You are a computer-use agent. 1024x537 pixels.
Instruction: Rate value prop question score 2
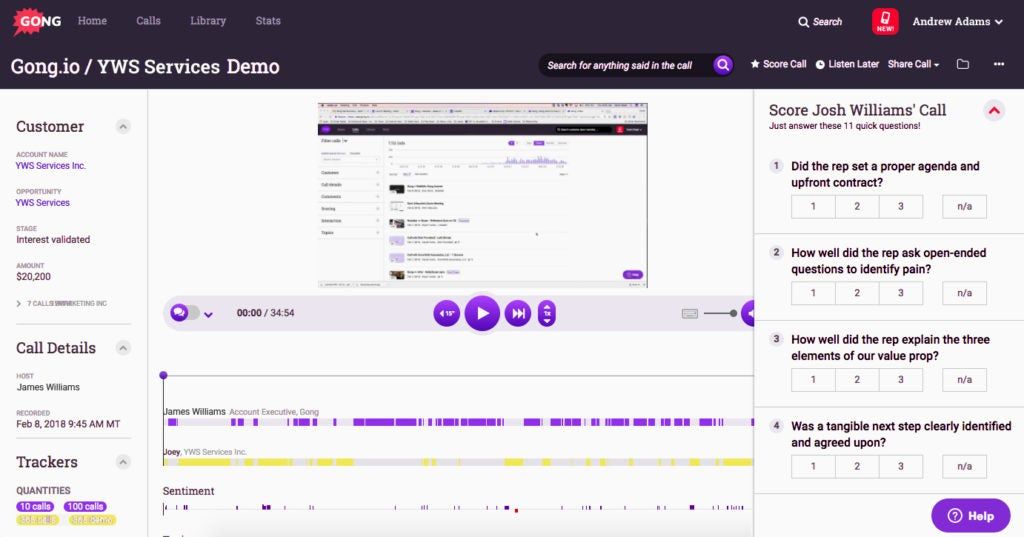tap(857, 380)
